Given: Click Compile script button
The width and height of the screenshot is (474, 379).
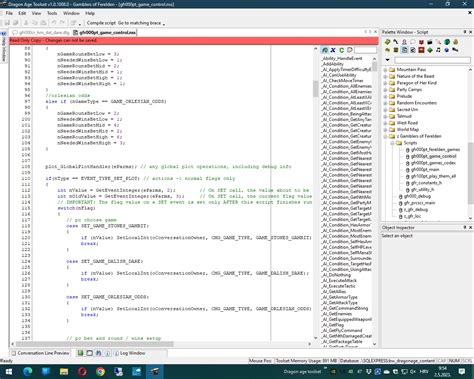Looking at the screenshot, I should click(x=101, y=23).
